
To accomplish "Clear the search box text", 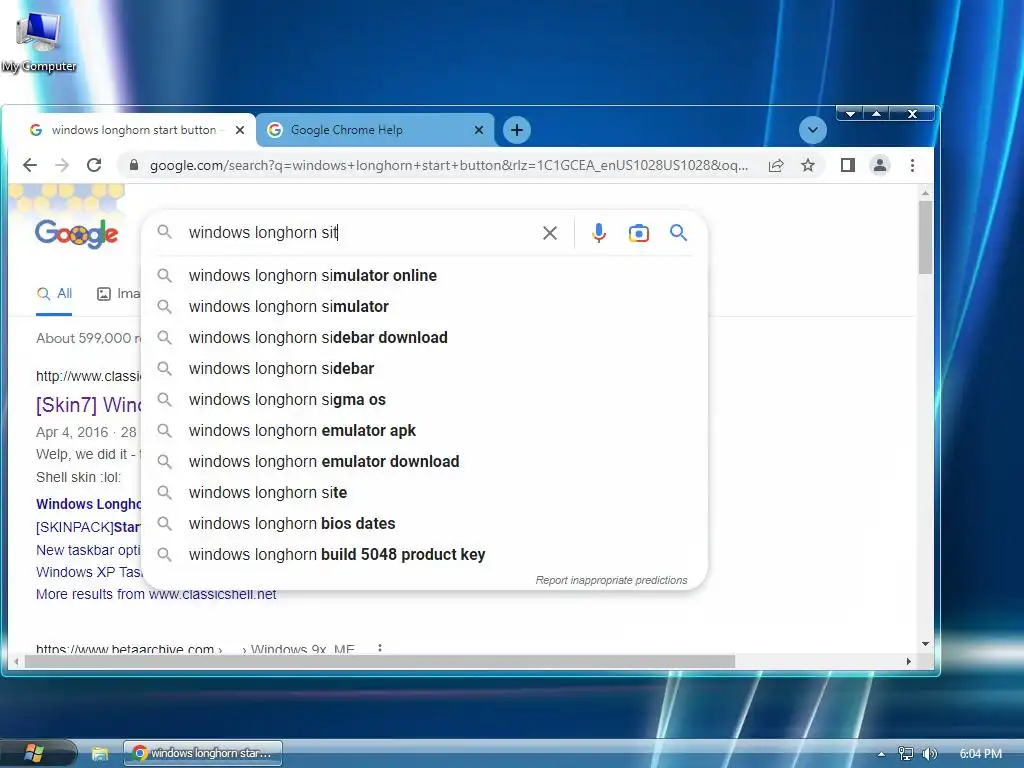I will (x=550, y=232).
